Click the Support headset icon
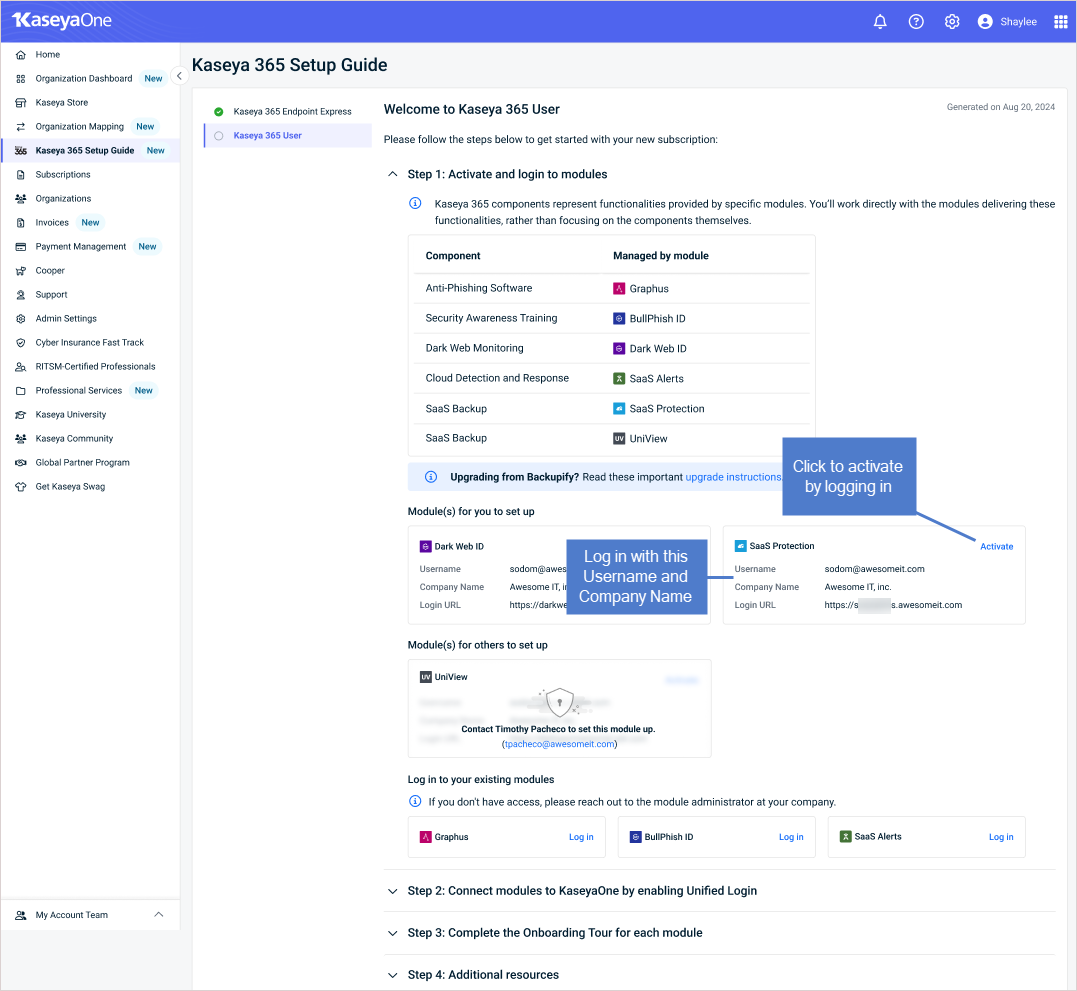 (21, 295)
